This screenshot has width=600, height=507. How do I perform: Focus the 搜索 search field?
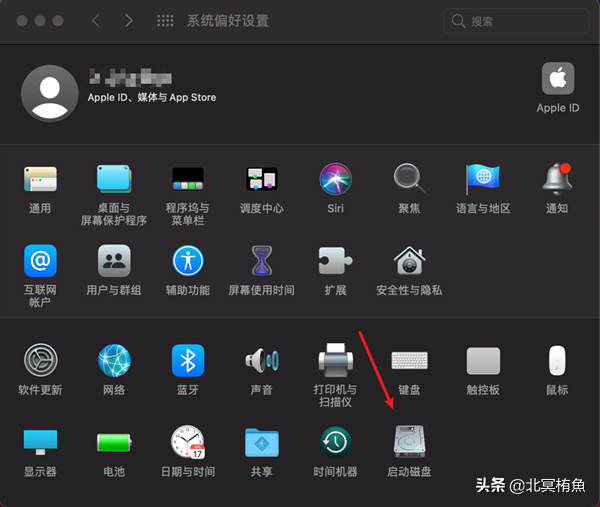pos(515,21)
